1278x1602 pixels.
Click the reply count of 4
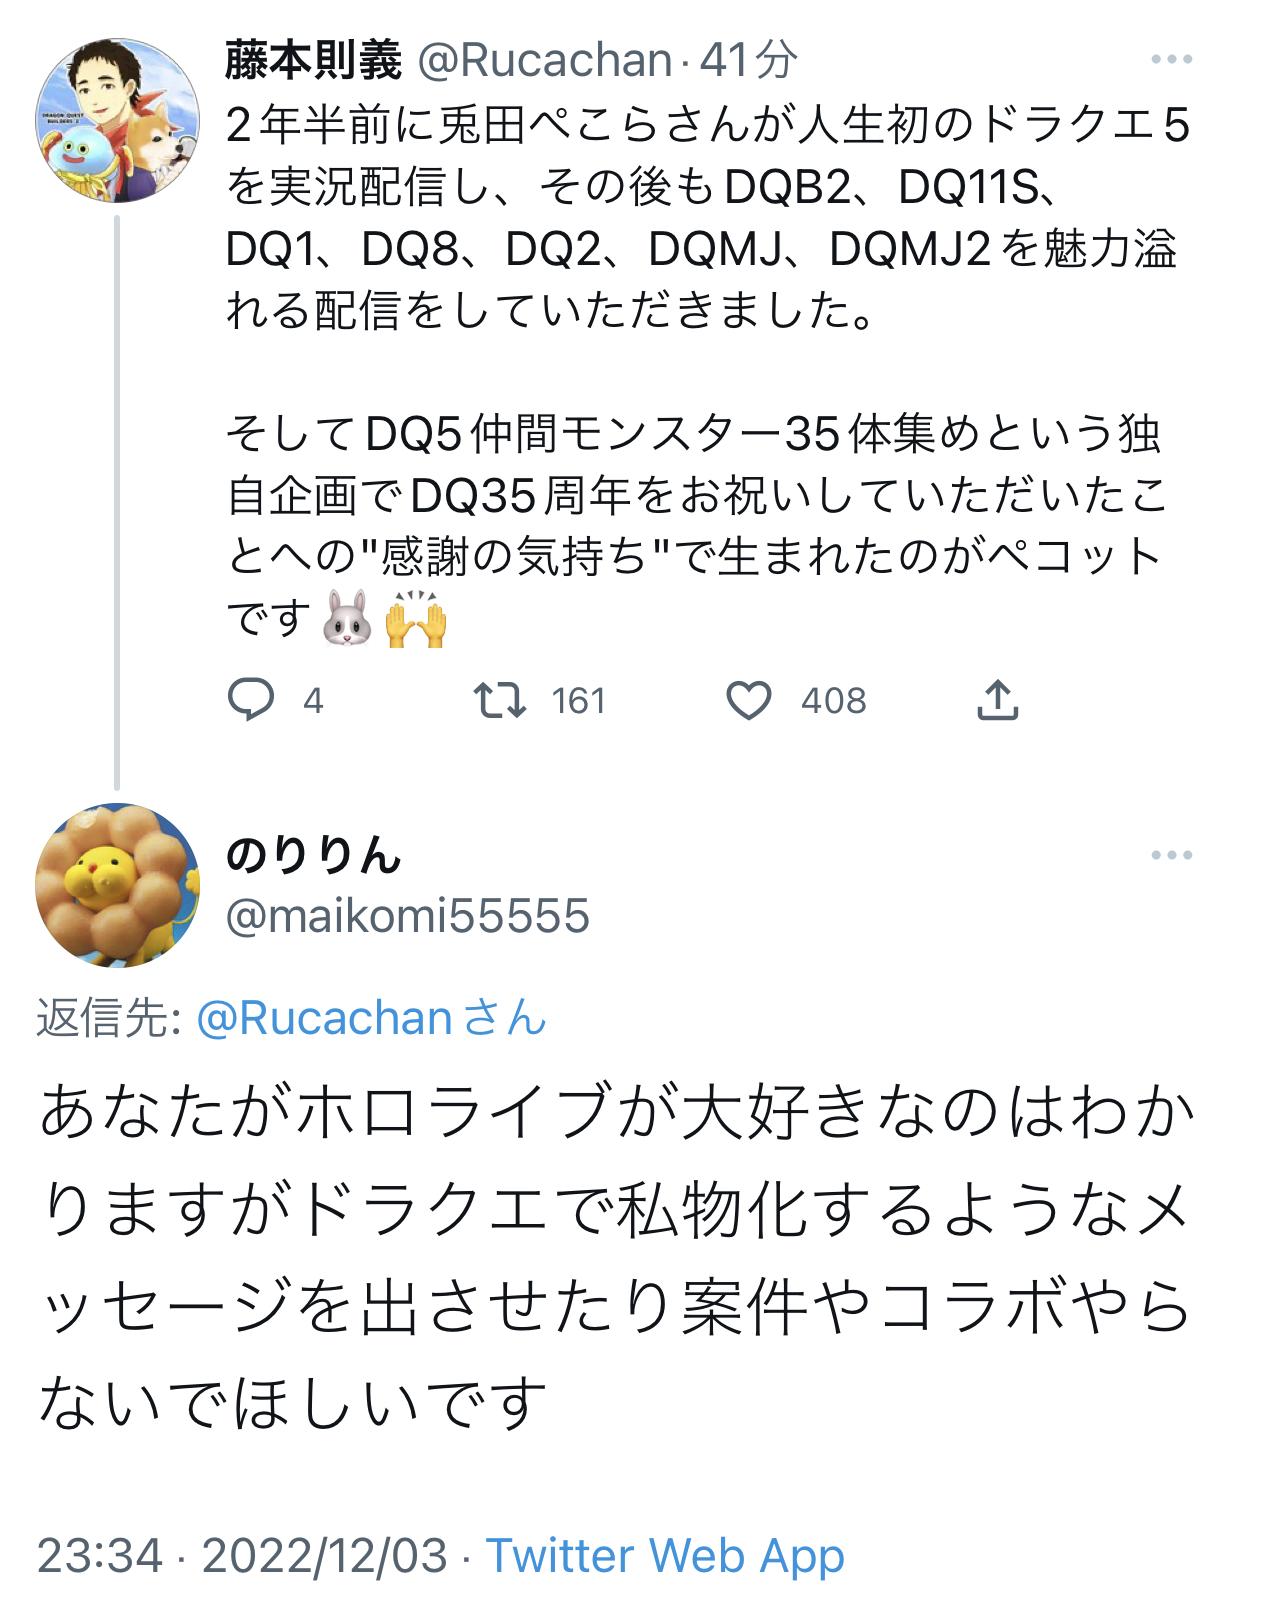click(313, 701)
